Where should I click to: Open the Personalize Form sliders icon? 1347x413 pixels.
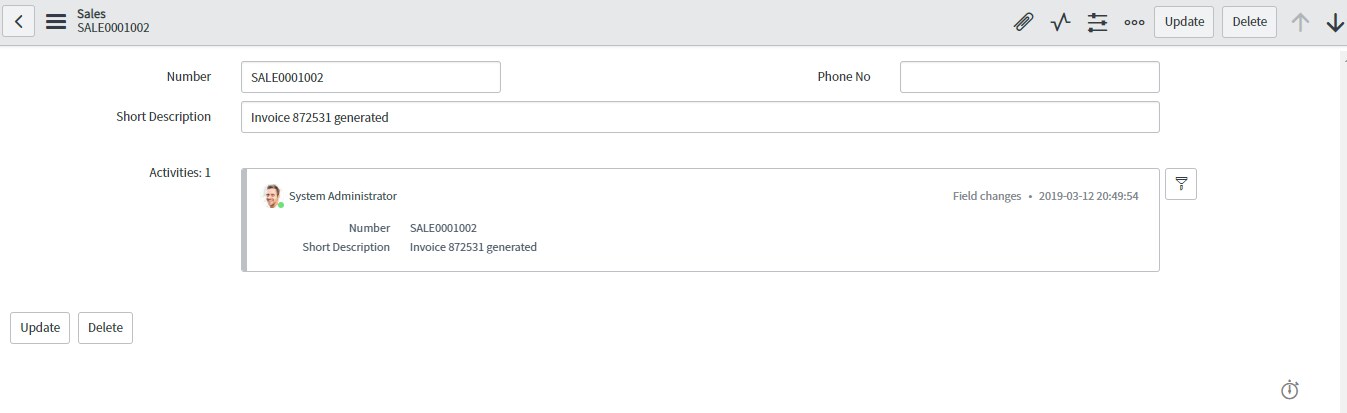pyautogui.click(x=1098, y=22)
